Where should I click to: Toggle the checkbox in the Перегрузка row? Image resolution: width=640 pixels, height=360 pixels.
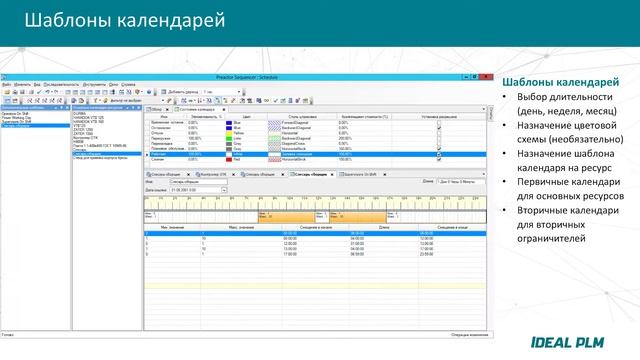point(439,138)
